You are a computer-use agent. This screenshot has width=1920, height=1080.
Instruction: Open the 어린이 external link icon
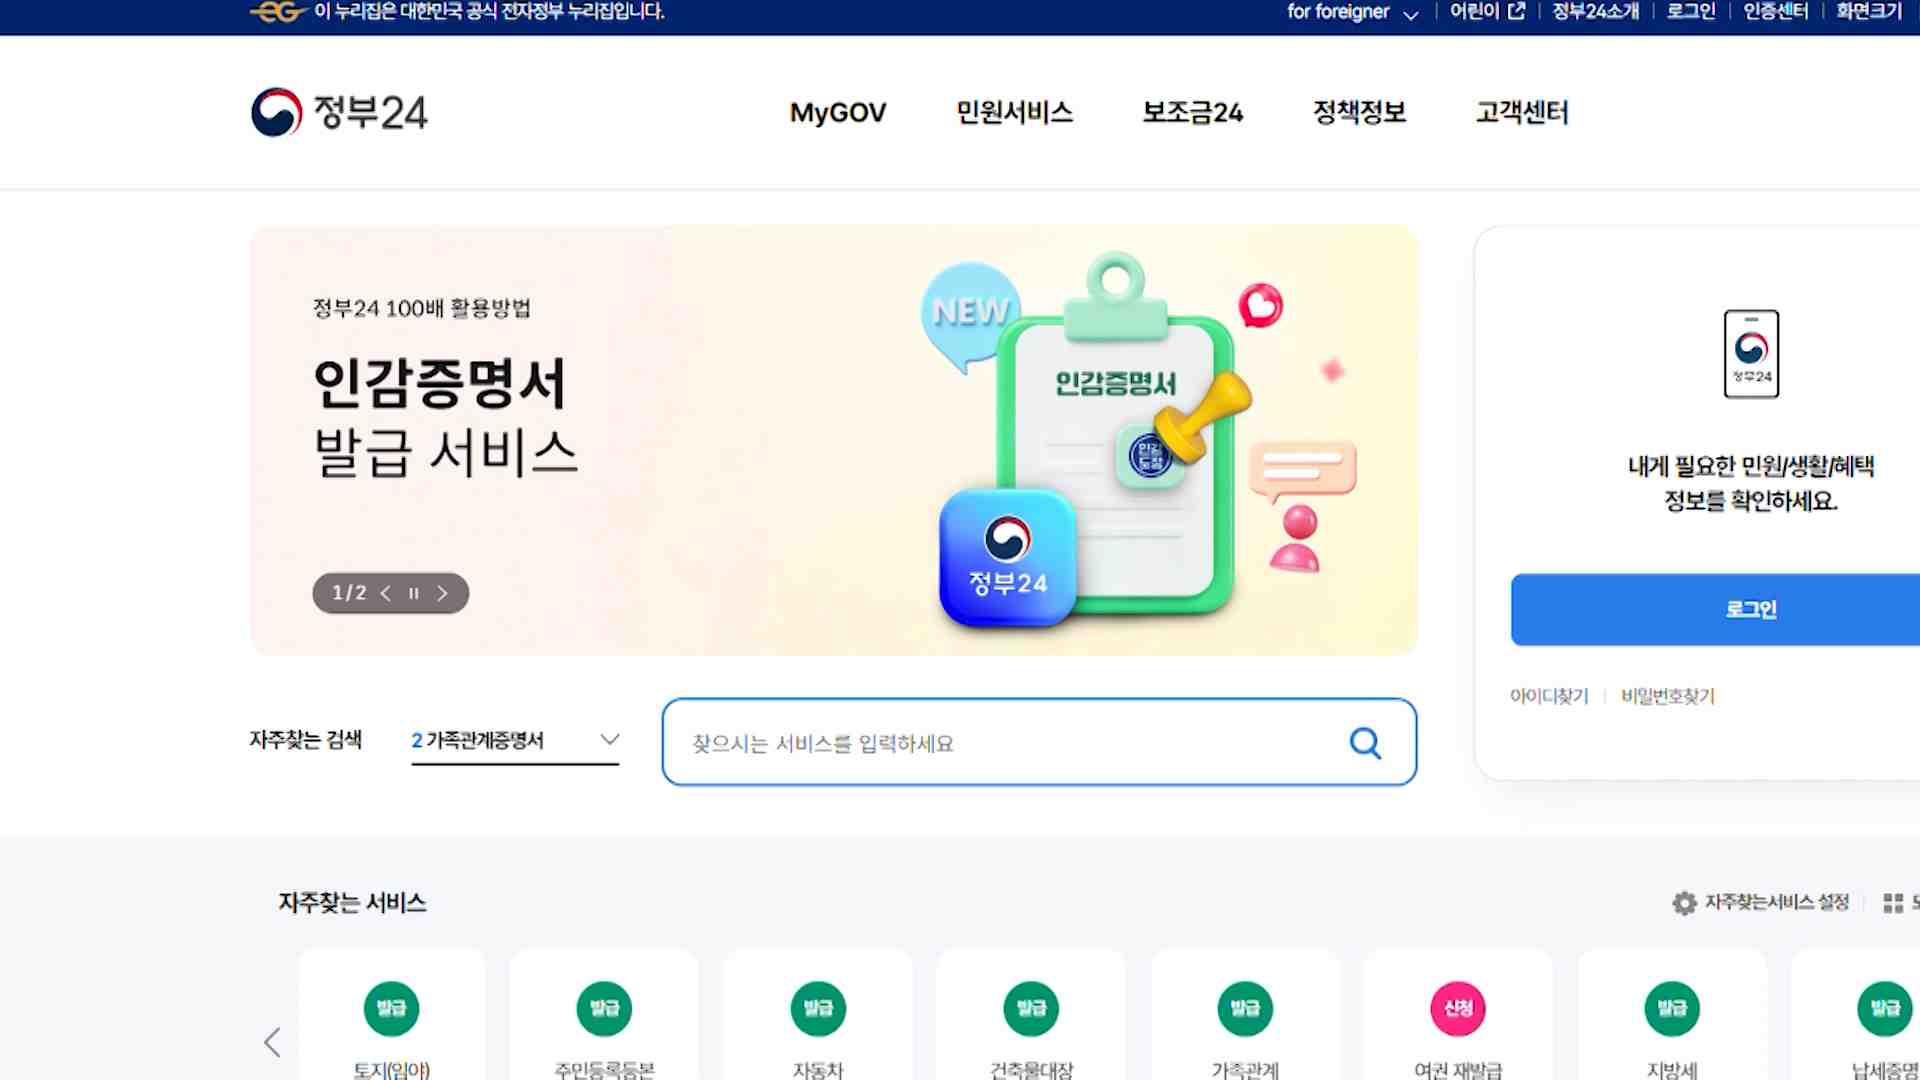(1516, 11)
